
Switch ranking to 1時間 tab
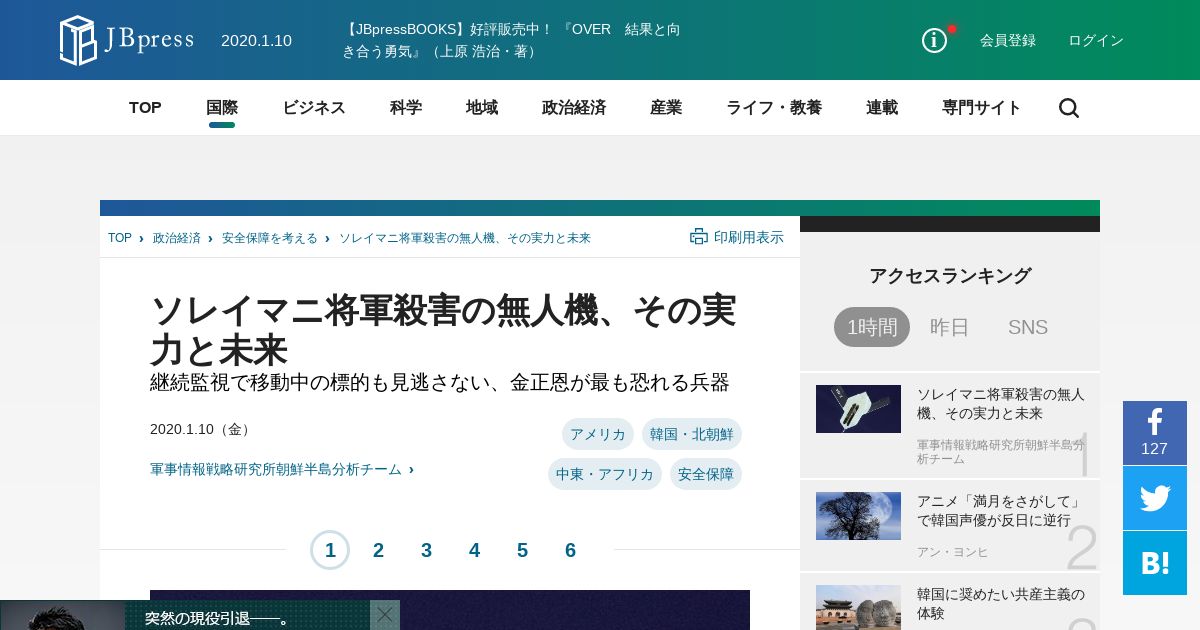click(872, 327)
